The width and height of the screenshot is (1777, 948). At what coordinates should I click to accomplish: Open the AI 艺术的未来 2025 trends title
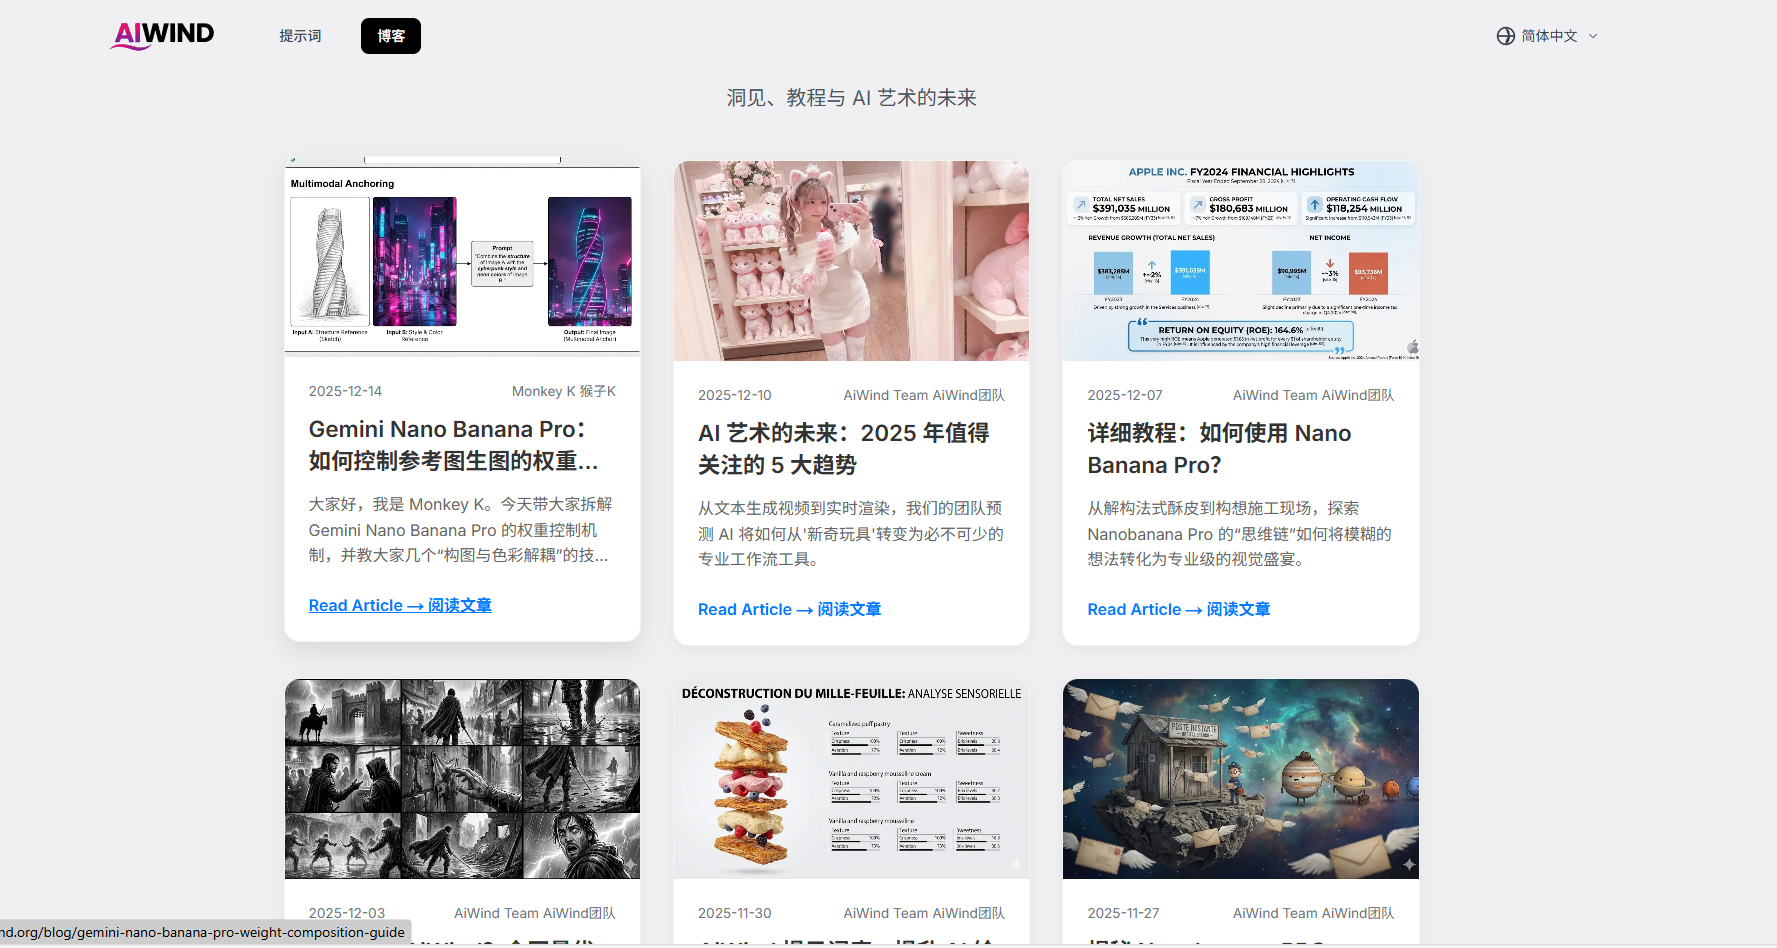click(x=844, y=449)
